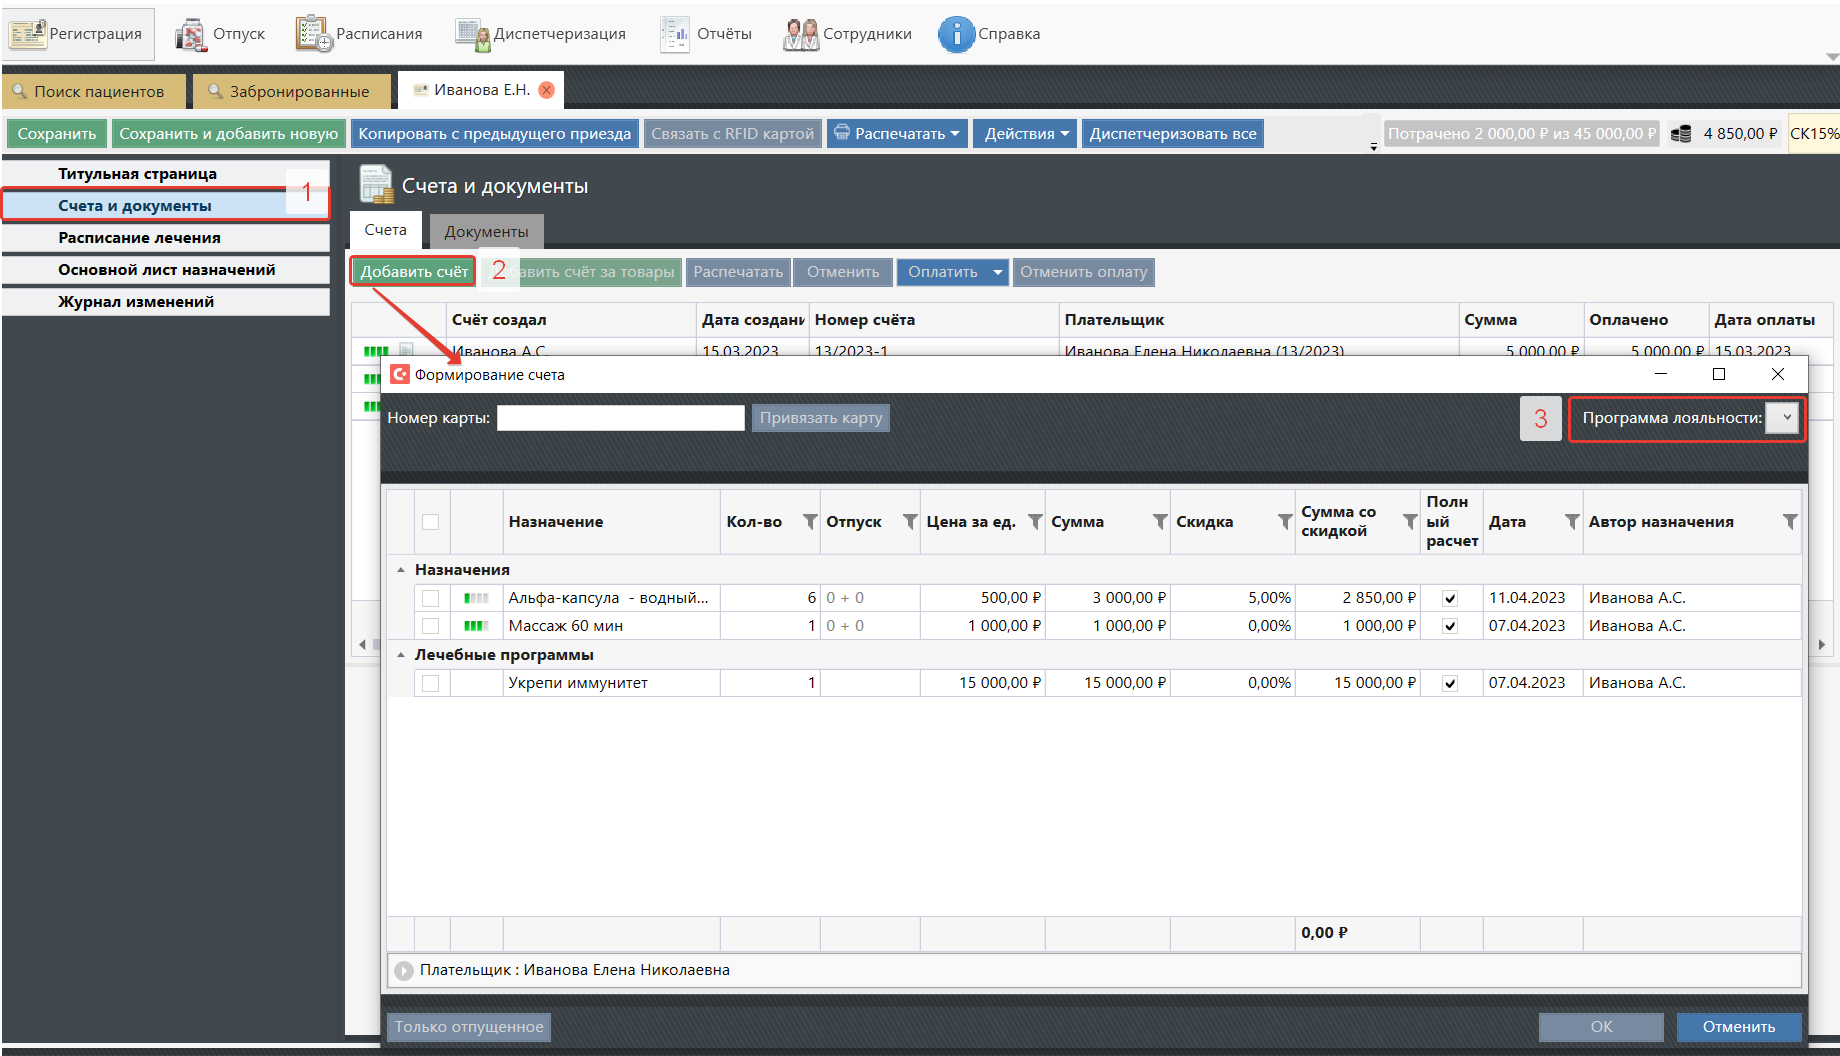Click the Номер карты input field

pos(620,418)
